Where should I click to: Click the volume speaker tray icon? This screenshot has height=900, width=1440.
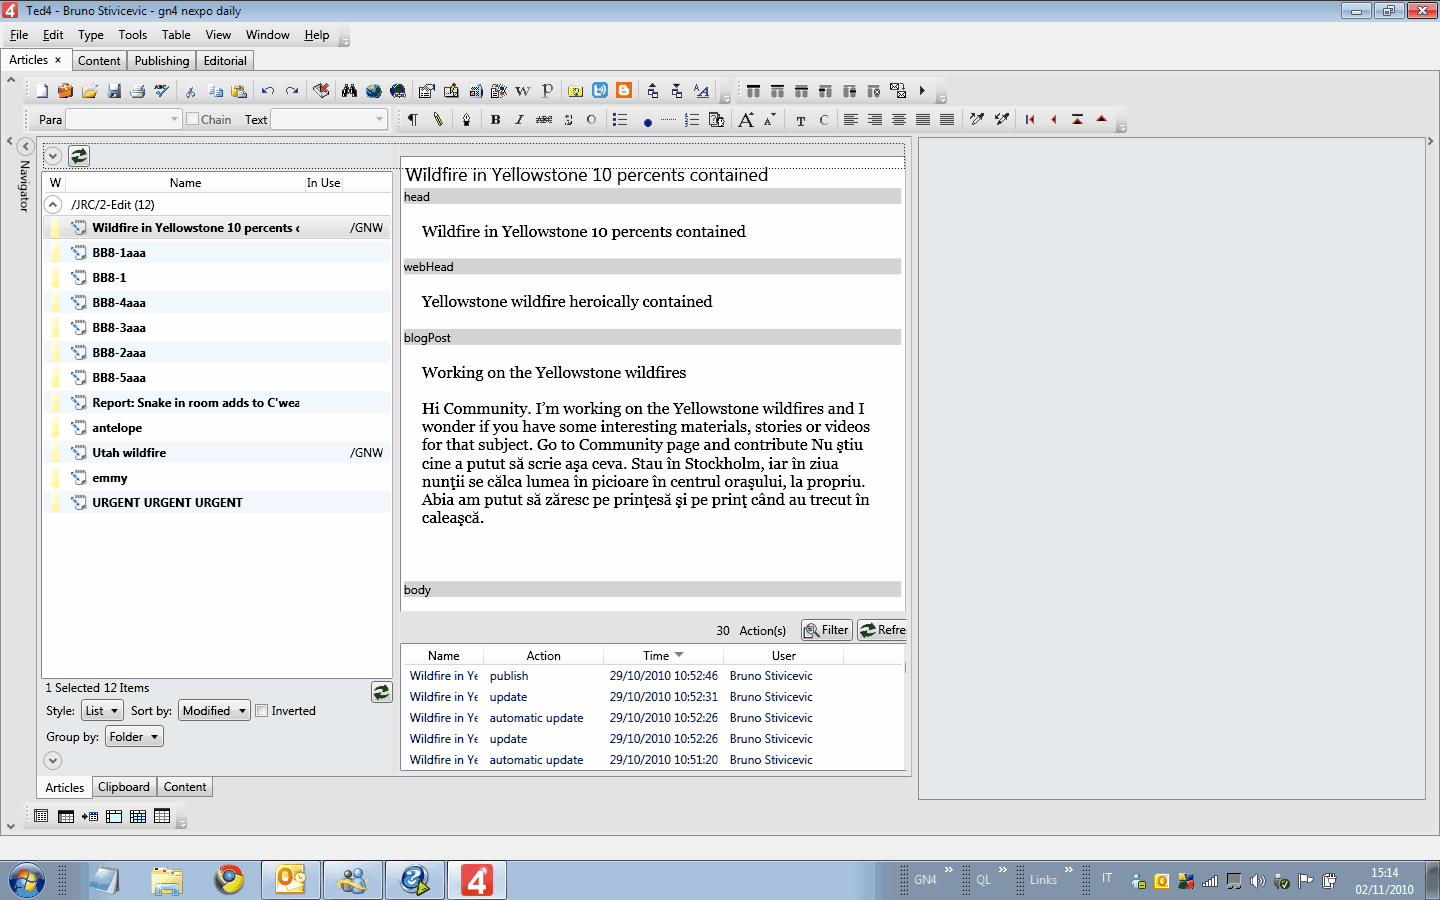point(1258,881)
